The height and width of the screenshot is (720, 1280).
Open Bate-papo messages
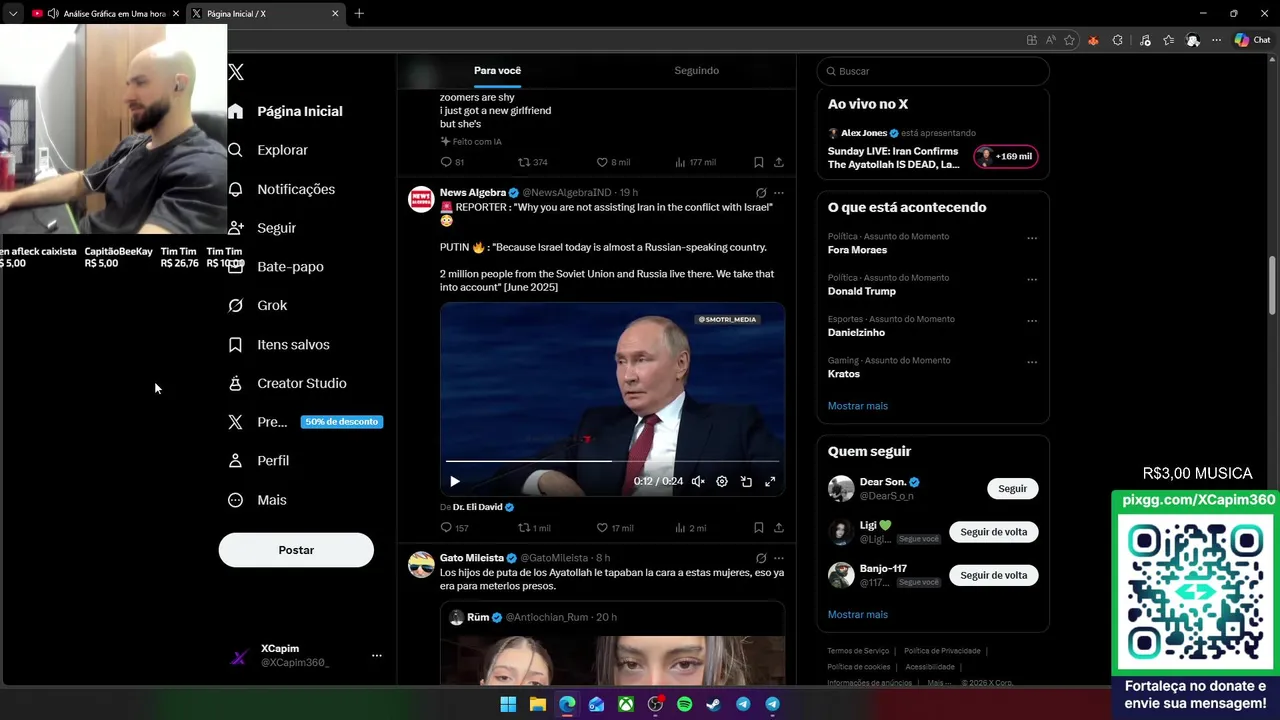click(x=275, y=267)
